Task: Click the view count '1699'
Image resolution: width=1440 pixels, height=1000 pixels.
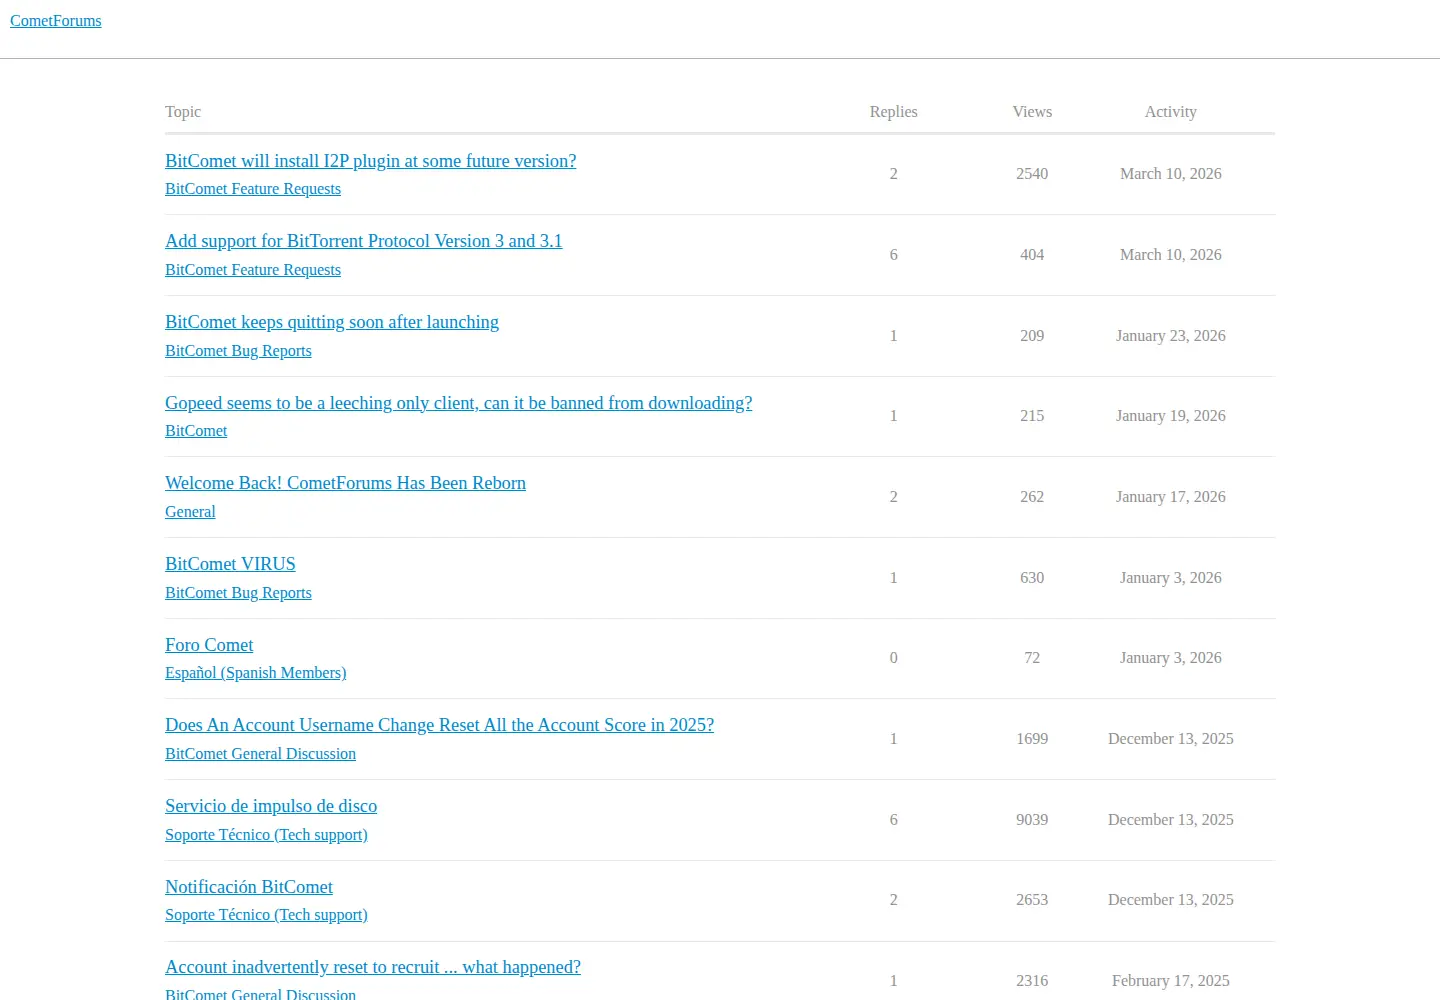Action: [x=1032, y=739]
